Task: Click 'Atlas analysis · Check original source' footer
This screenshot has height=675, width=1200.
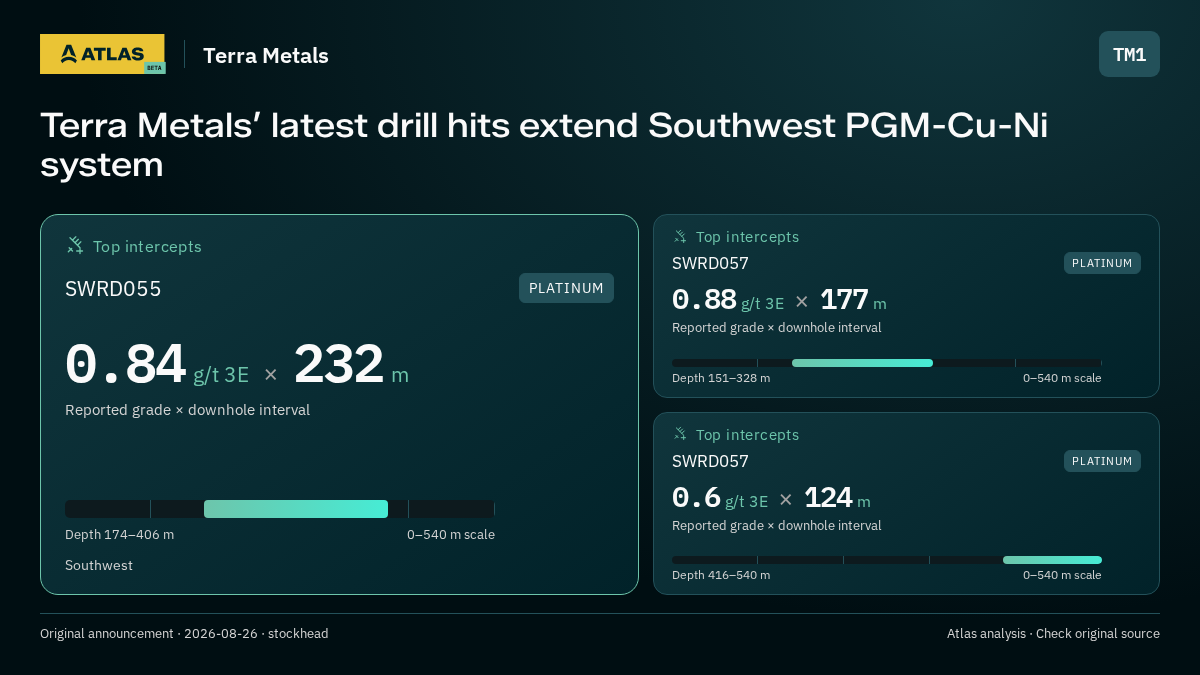Action: pyautogui.click(x=1053, y=634)
